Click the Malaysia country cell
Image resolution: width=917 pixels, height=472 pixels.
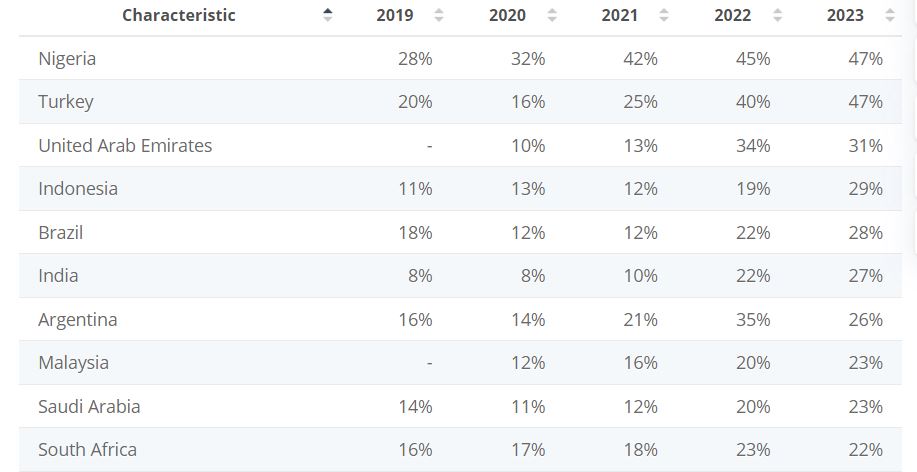73,363
